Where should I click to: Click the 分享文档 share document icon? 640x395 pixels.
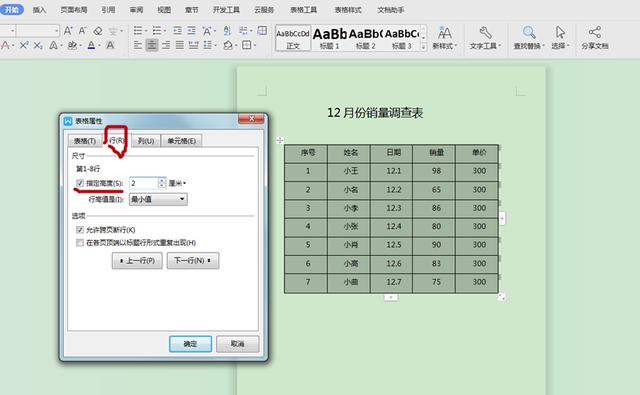click(x=595, y=38)
